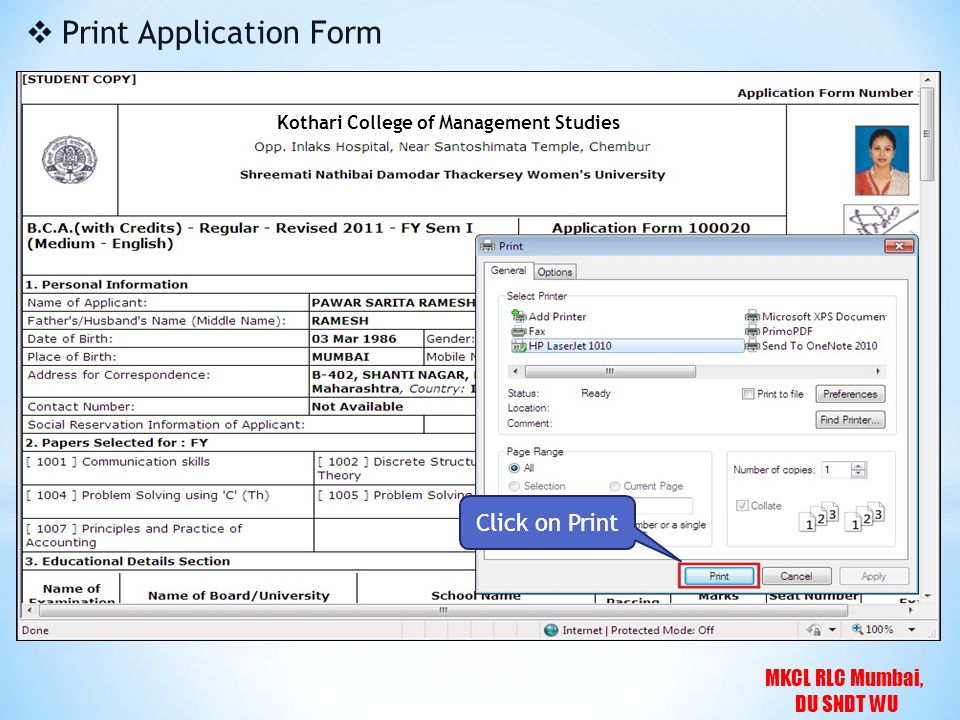This screenshot has width=960, height=720.
Task: Select Microsoft XPS Document printer
Action: [816, 317]
